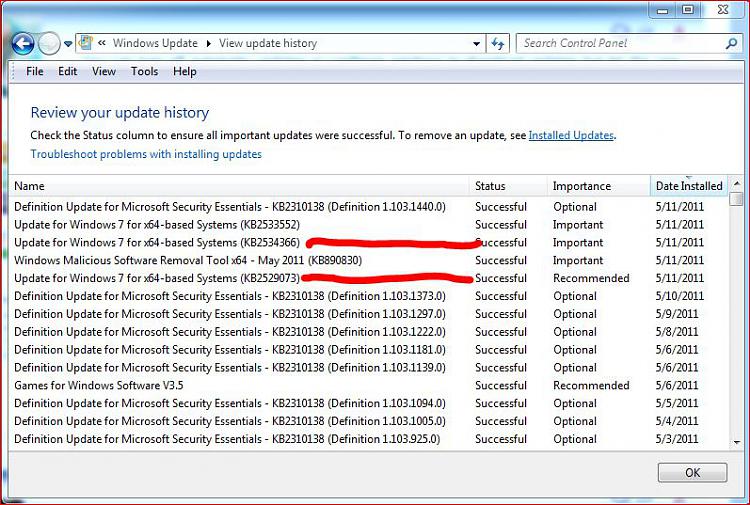Click the OK button
Screen dimensions: 750x505
[x=692, y=472]
